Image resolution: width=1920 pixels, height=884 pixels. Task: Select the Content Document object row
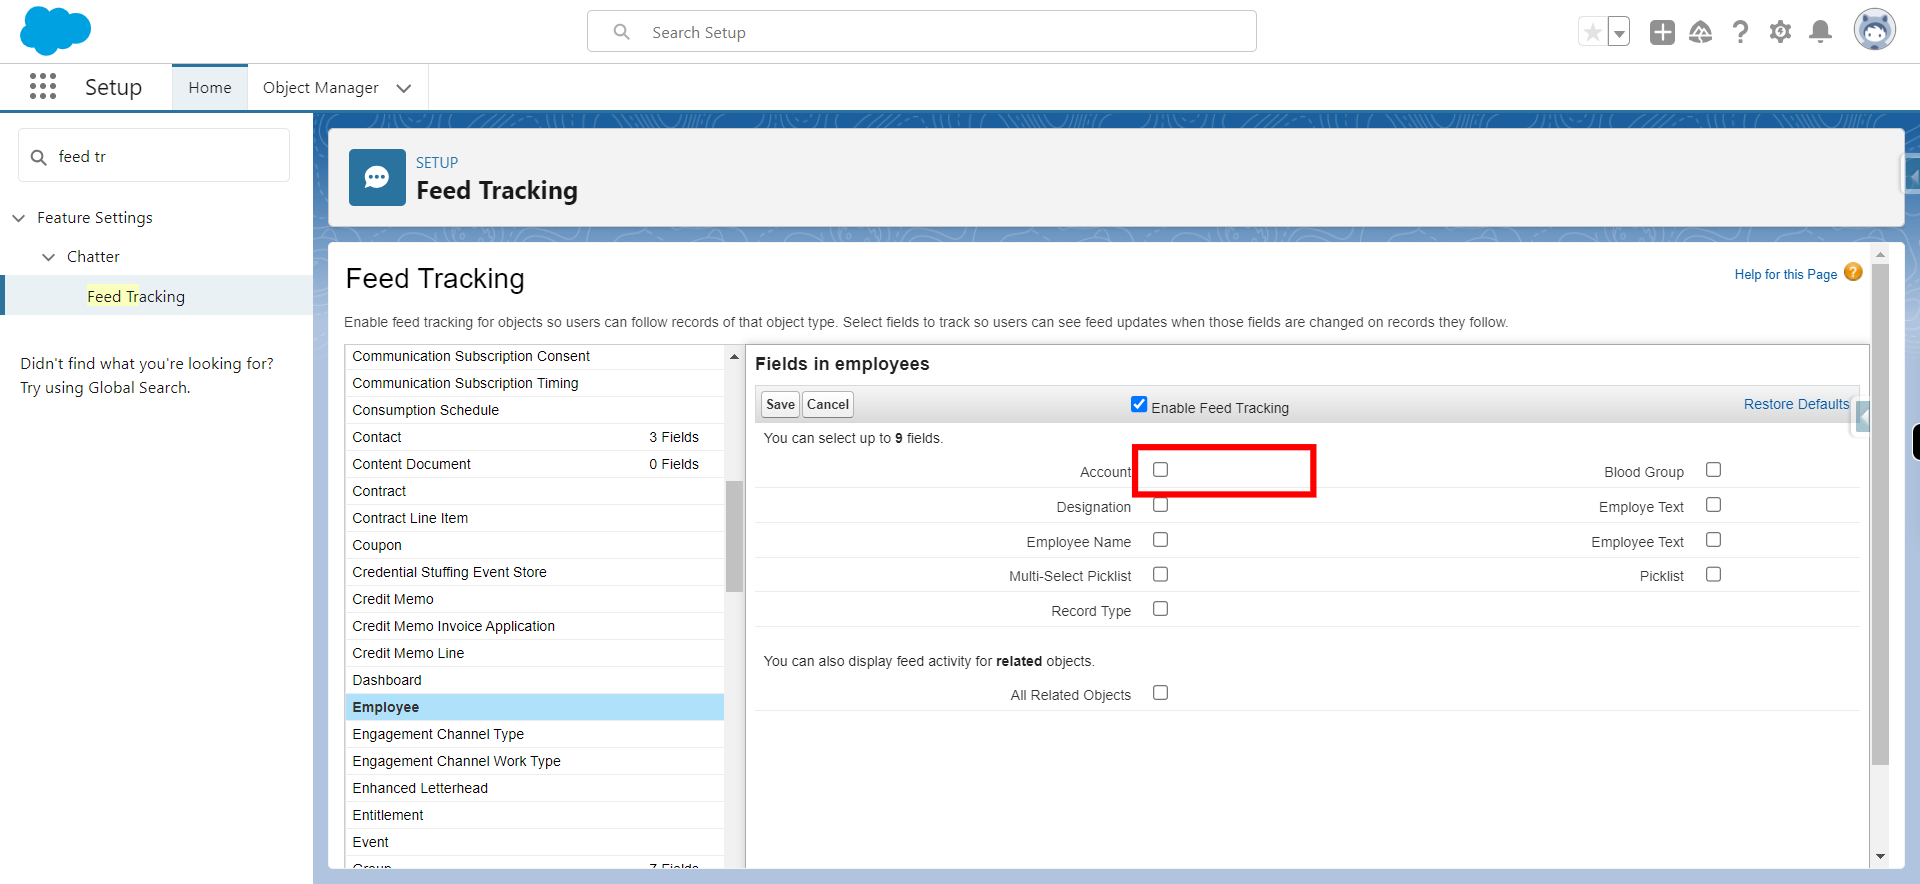click(535, 464)
